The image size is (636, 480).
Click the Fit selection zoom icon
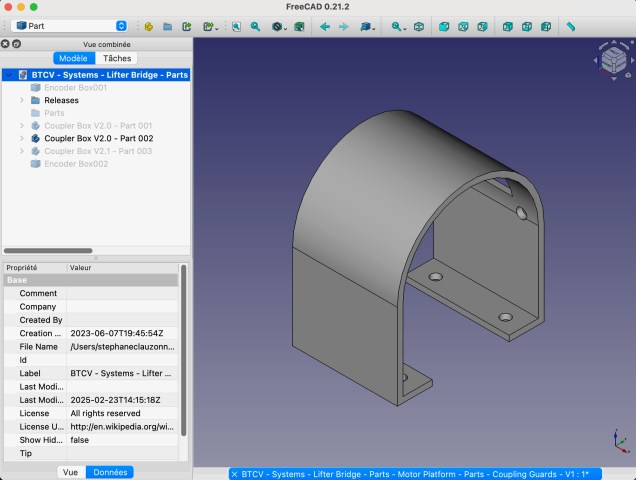pyautogui.click(x=256, y=26)
